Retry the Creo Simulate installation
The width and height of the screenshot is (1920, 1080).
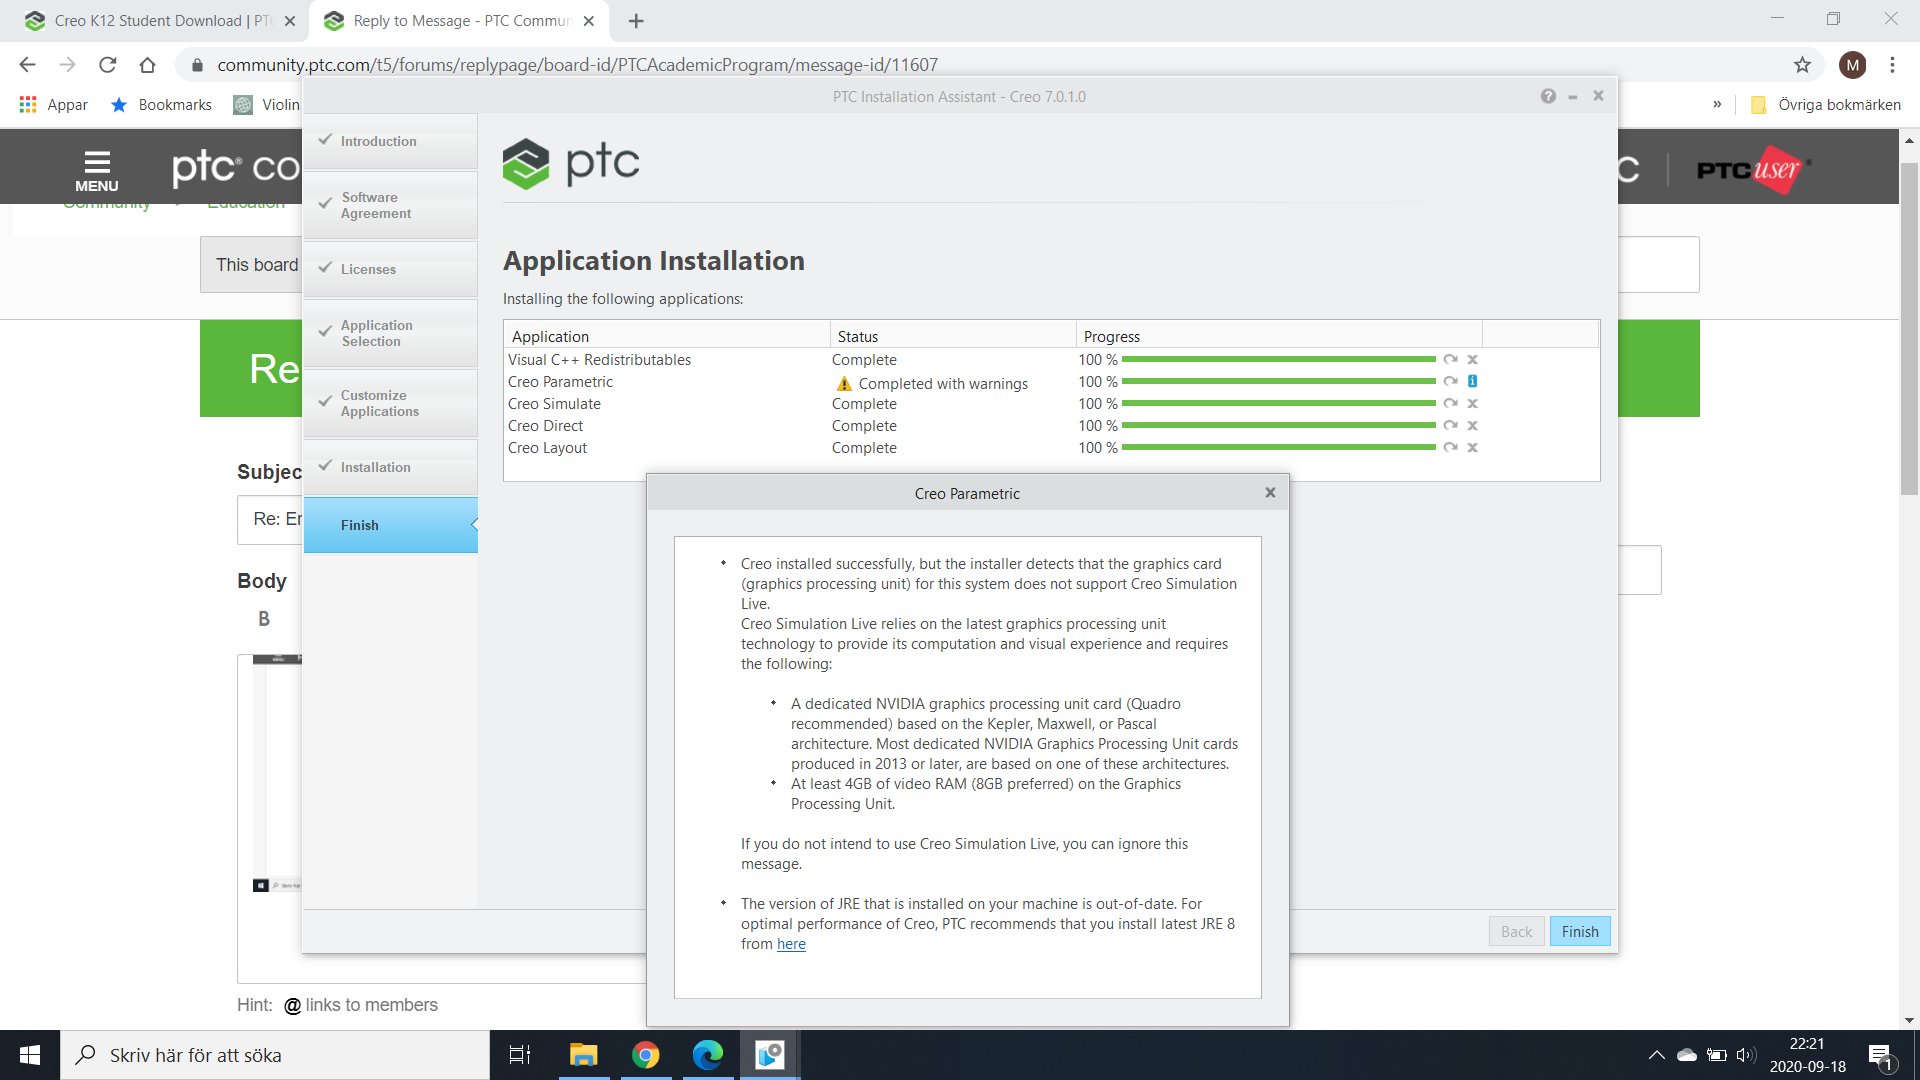coord(1452,403)
